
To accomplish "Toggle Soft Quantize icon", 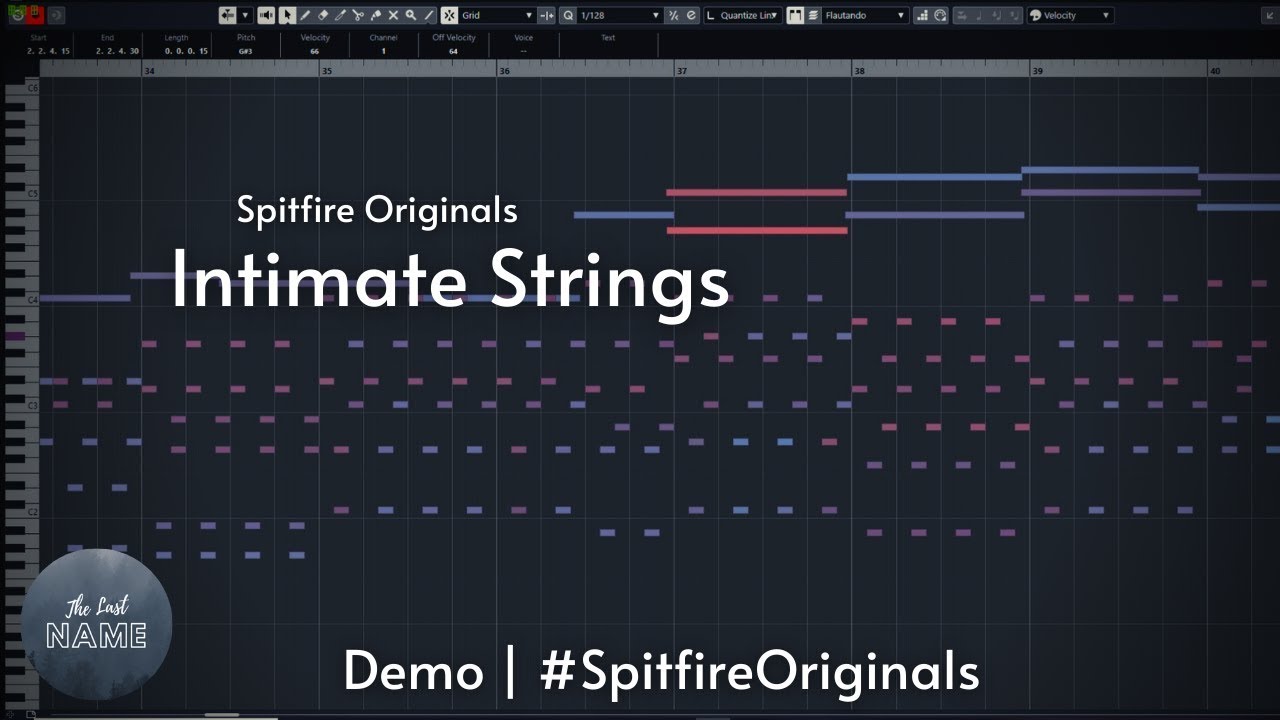I will point(674,15).
